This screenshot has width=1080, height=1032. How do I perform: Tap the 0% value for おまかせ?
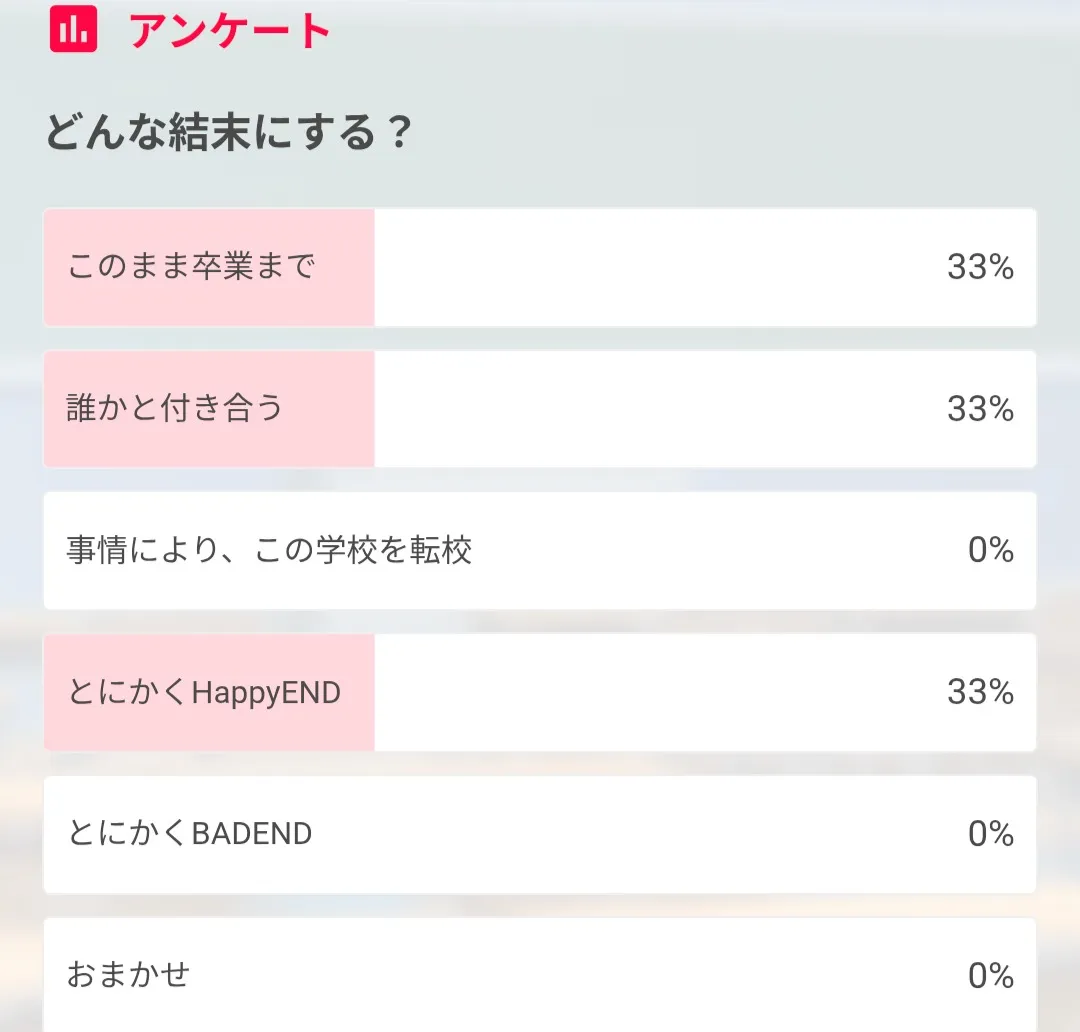click(990, 974)
